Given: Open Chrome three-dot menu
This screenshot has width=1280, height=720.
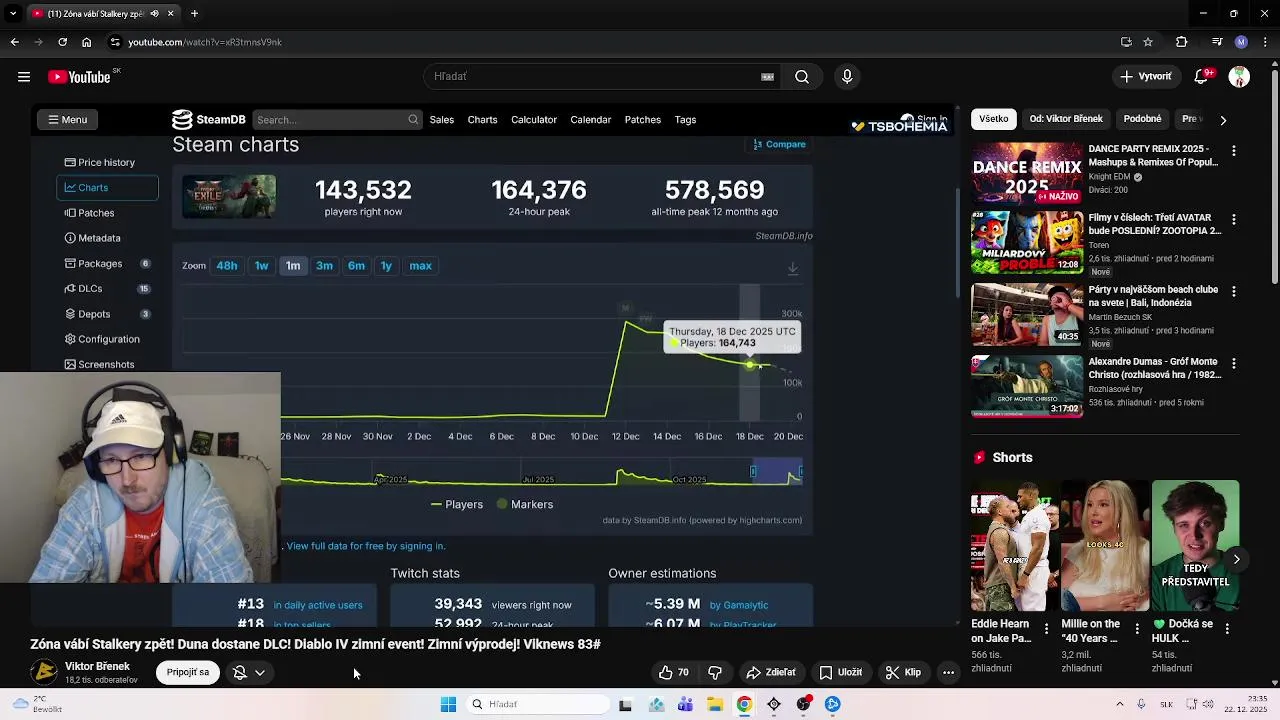Looking at the screenshot, I should (1264, 42).
